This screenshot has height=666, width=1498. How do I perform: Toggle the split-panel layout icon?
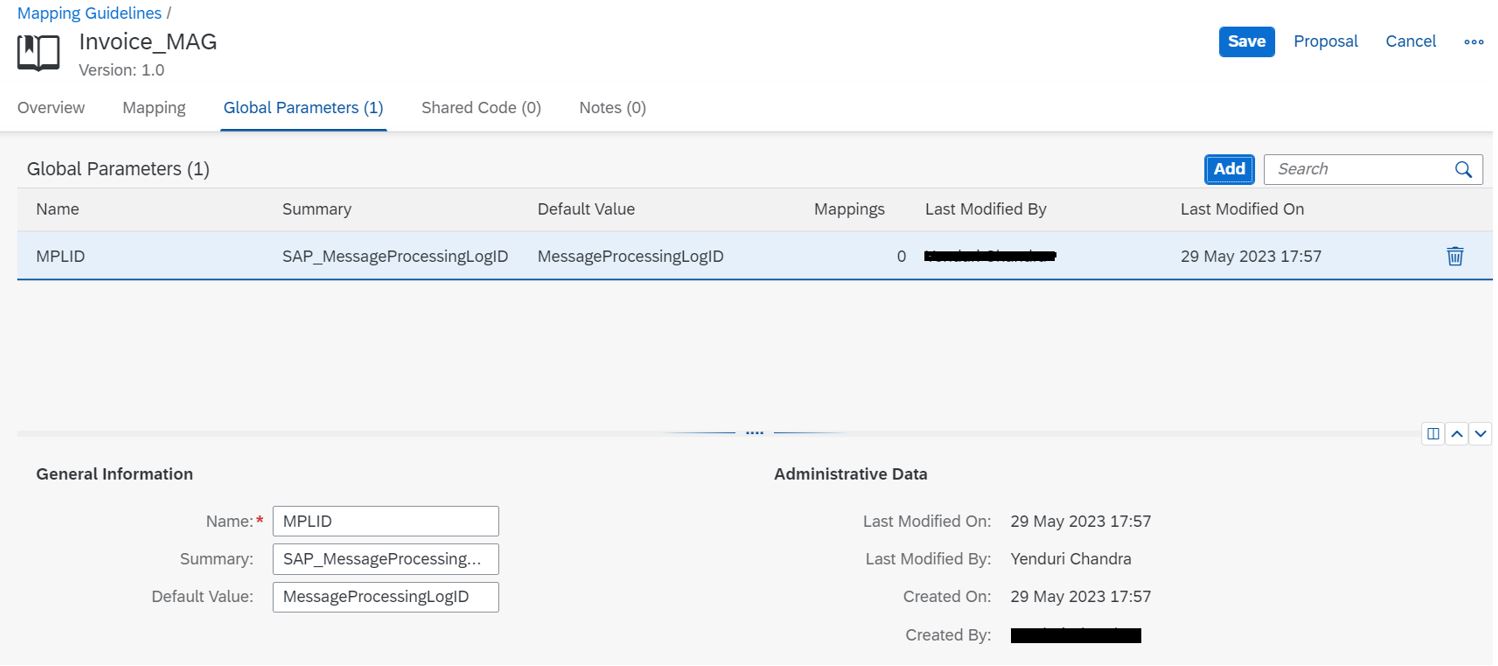(x=1432, y=433)
